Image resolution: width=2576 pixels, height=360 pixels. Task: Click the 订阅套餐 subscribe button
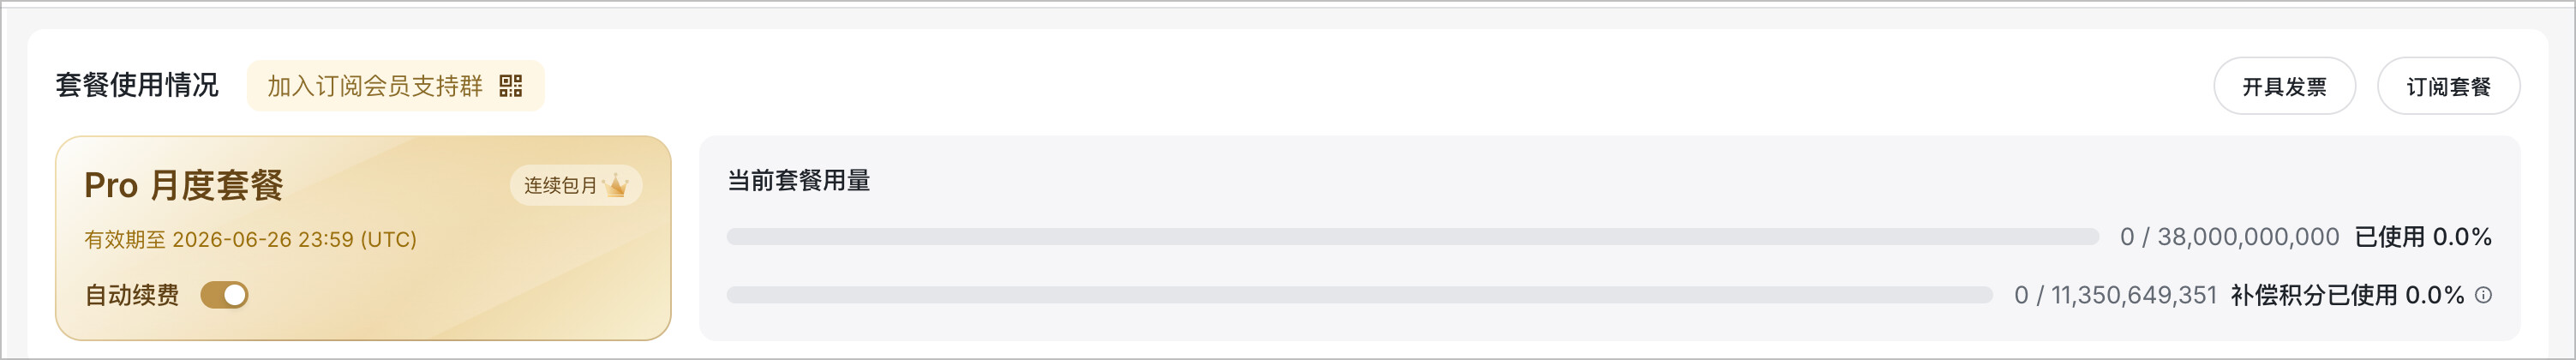[x=2448, y=86]
